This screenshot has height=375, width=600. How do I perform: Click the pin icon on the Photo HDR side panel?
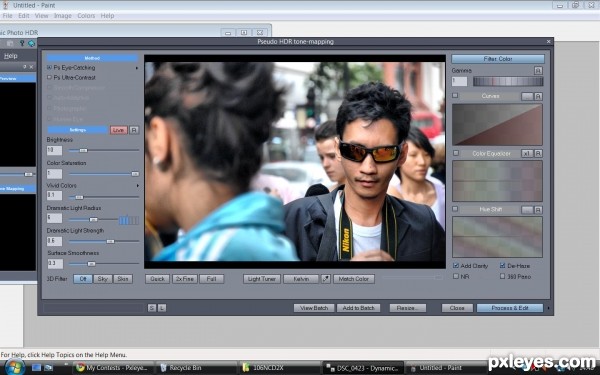tap(24, 67)
